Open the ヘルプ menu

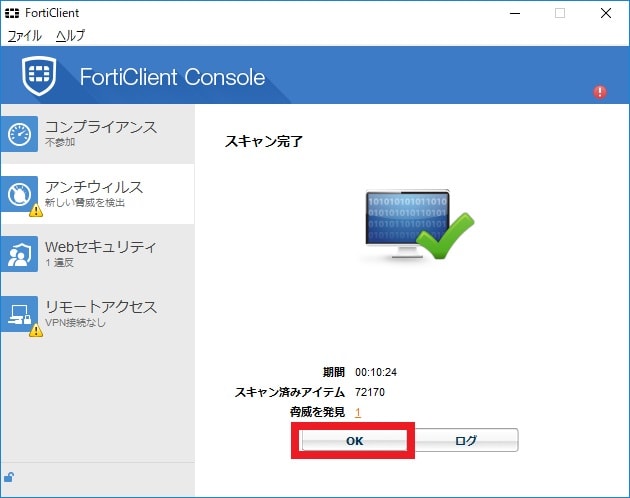70,36
